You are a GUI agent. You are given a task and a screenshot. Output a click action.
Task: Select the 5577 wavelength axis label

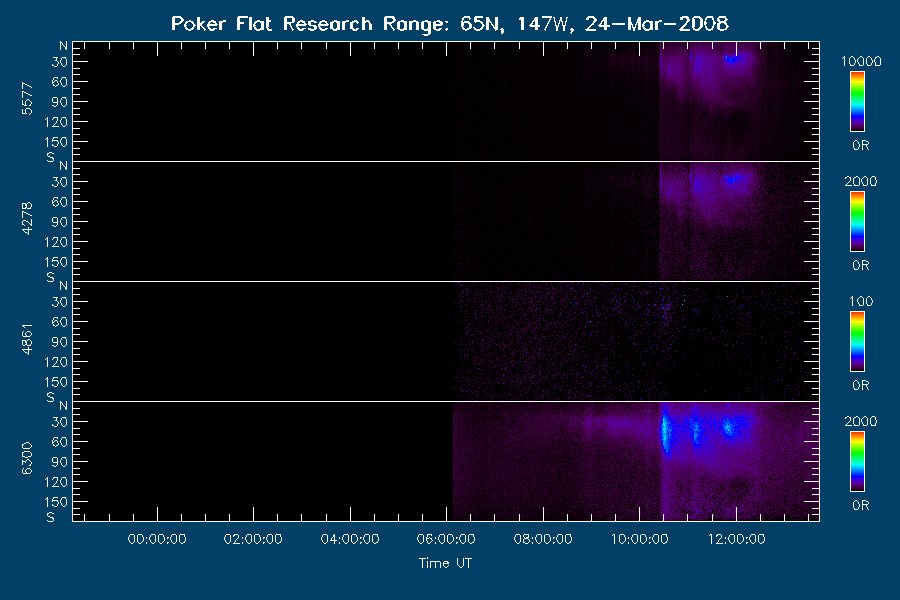tap(27, 99)
